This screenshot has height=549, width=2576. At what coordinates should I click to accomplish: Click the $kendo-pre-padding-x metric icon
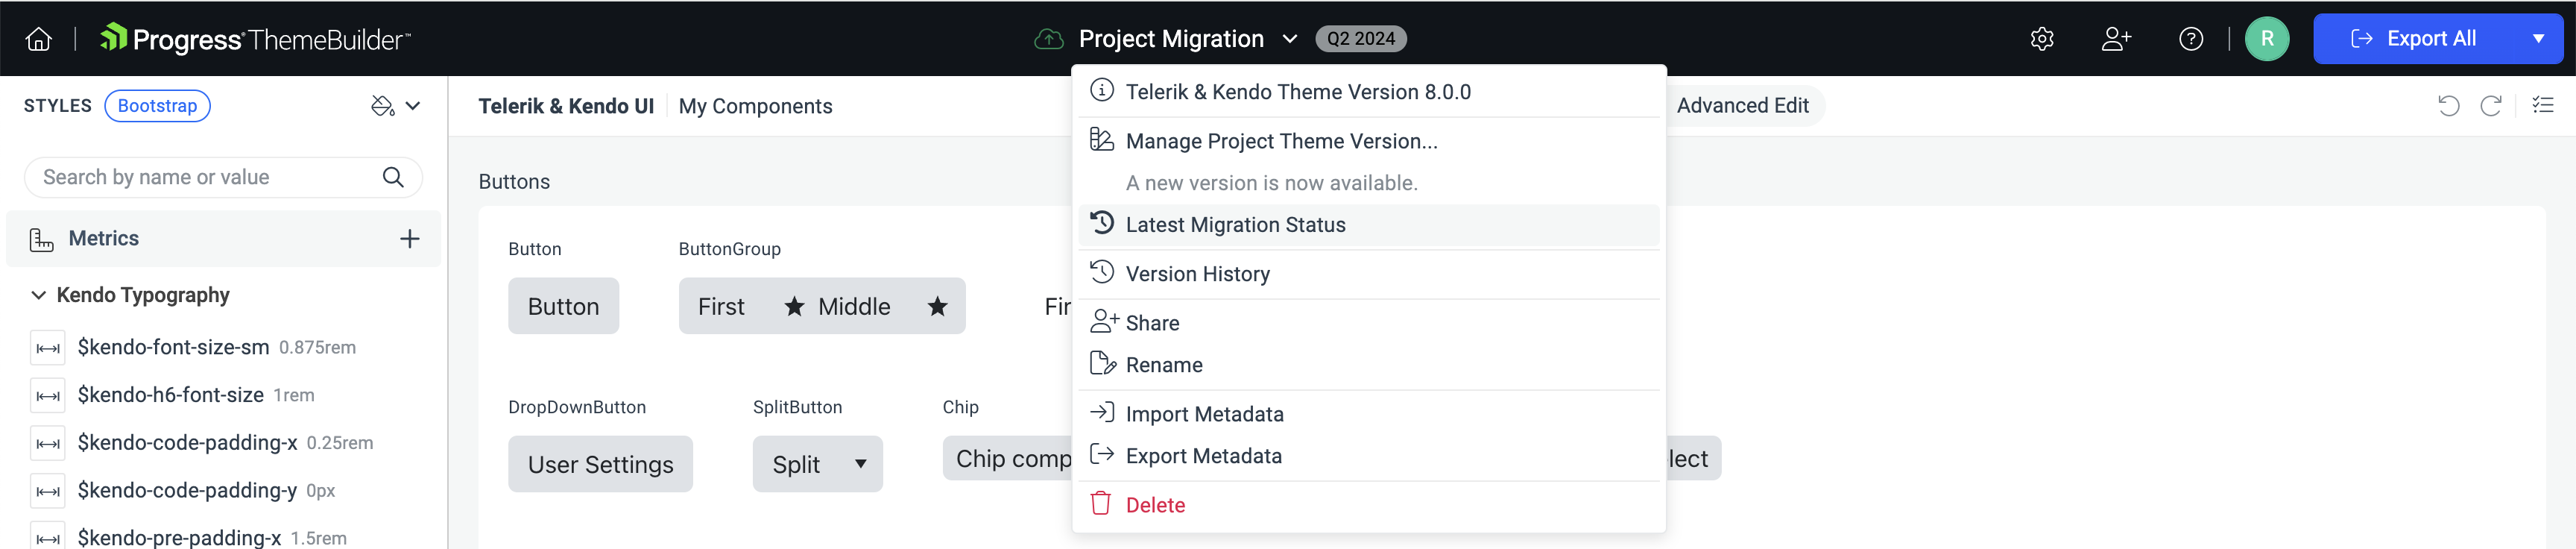(47, 536)
